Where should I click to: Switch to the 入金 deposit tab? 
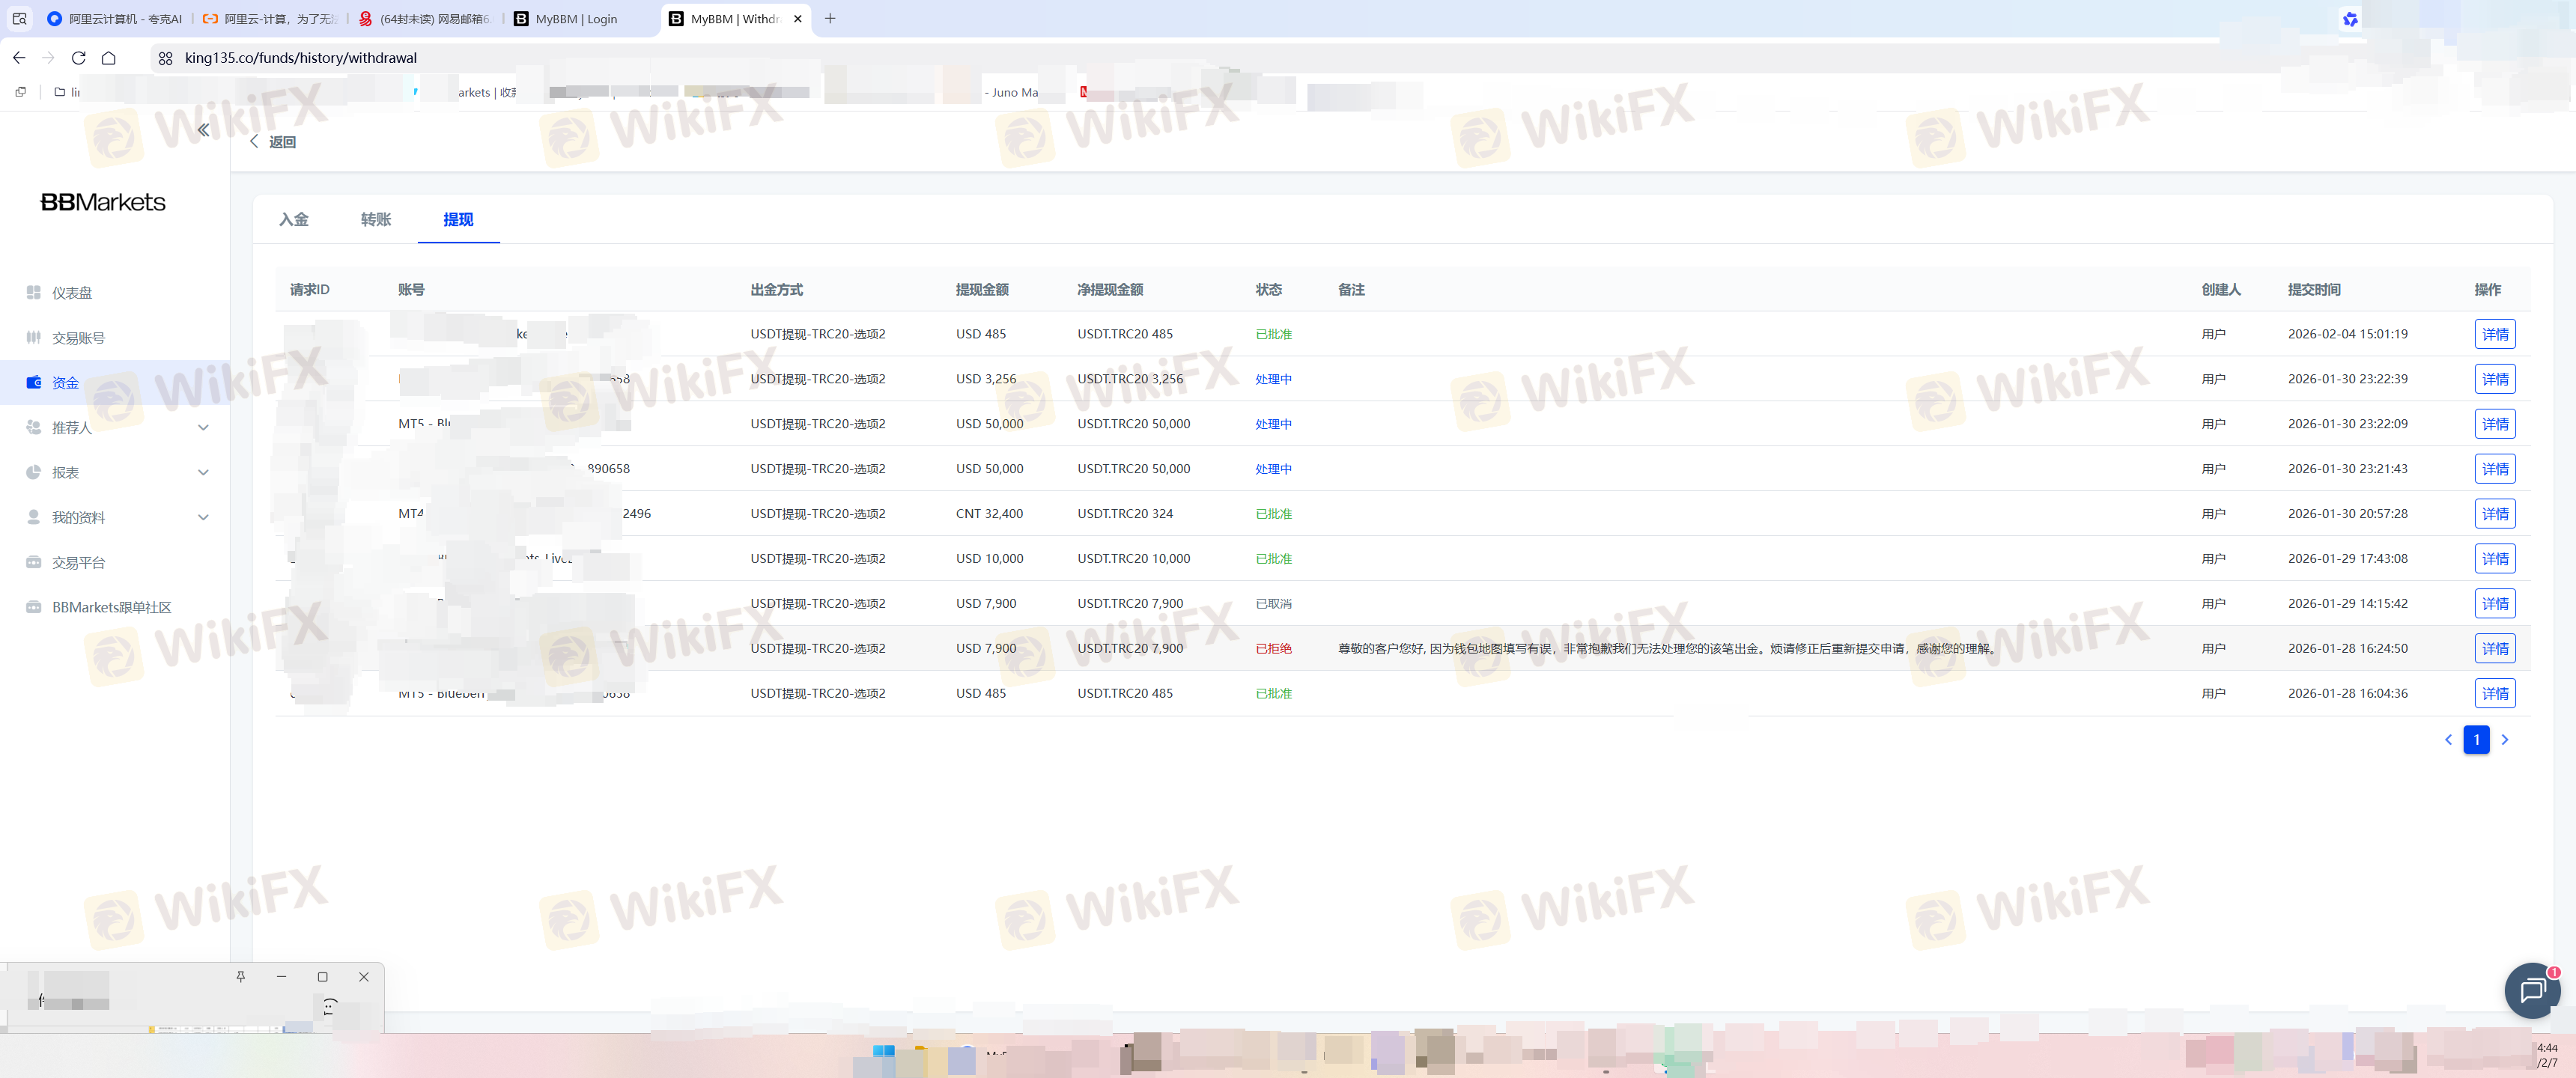[293, 220]
